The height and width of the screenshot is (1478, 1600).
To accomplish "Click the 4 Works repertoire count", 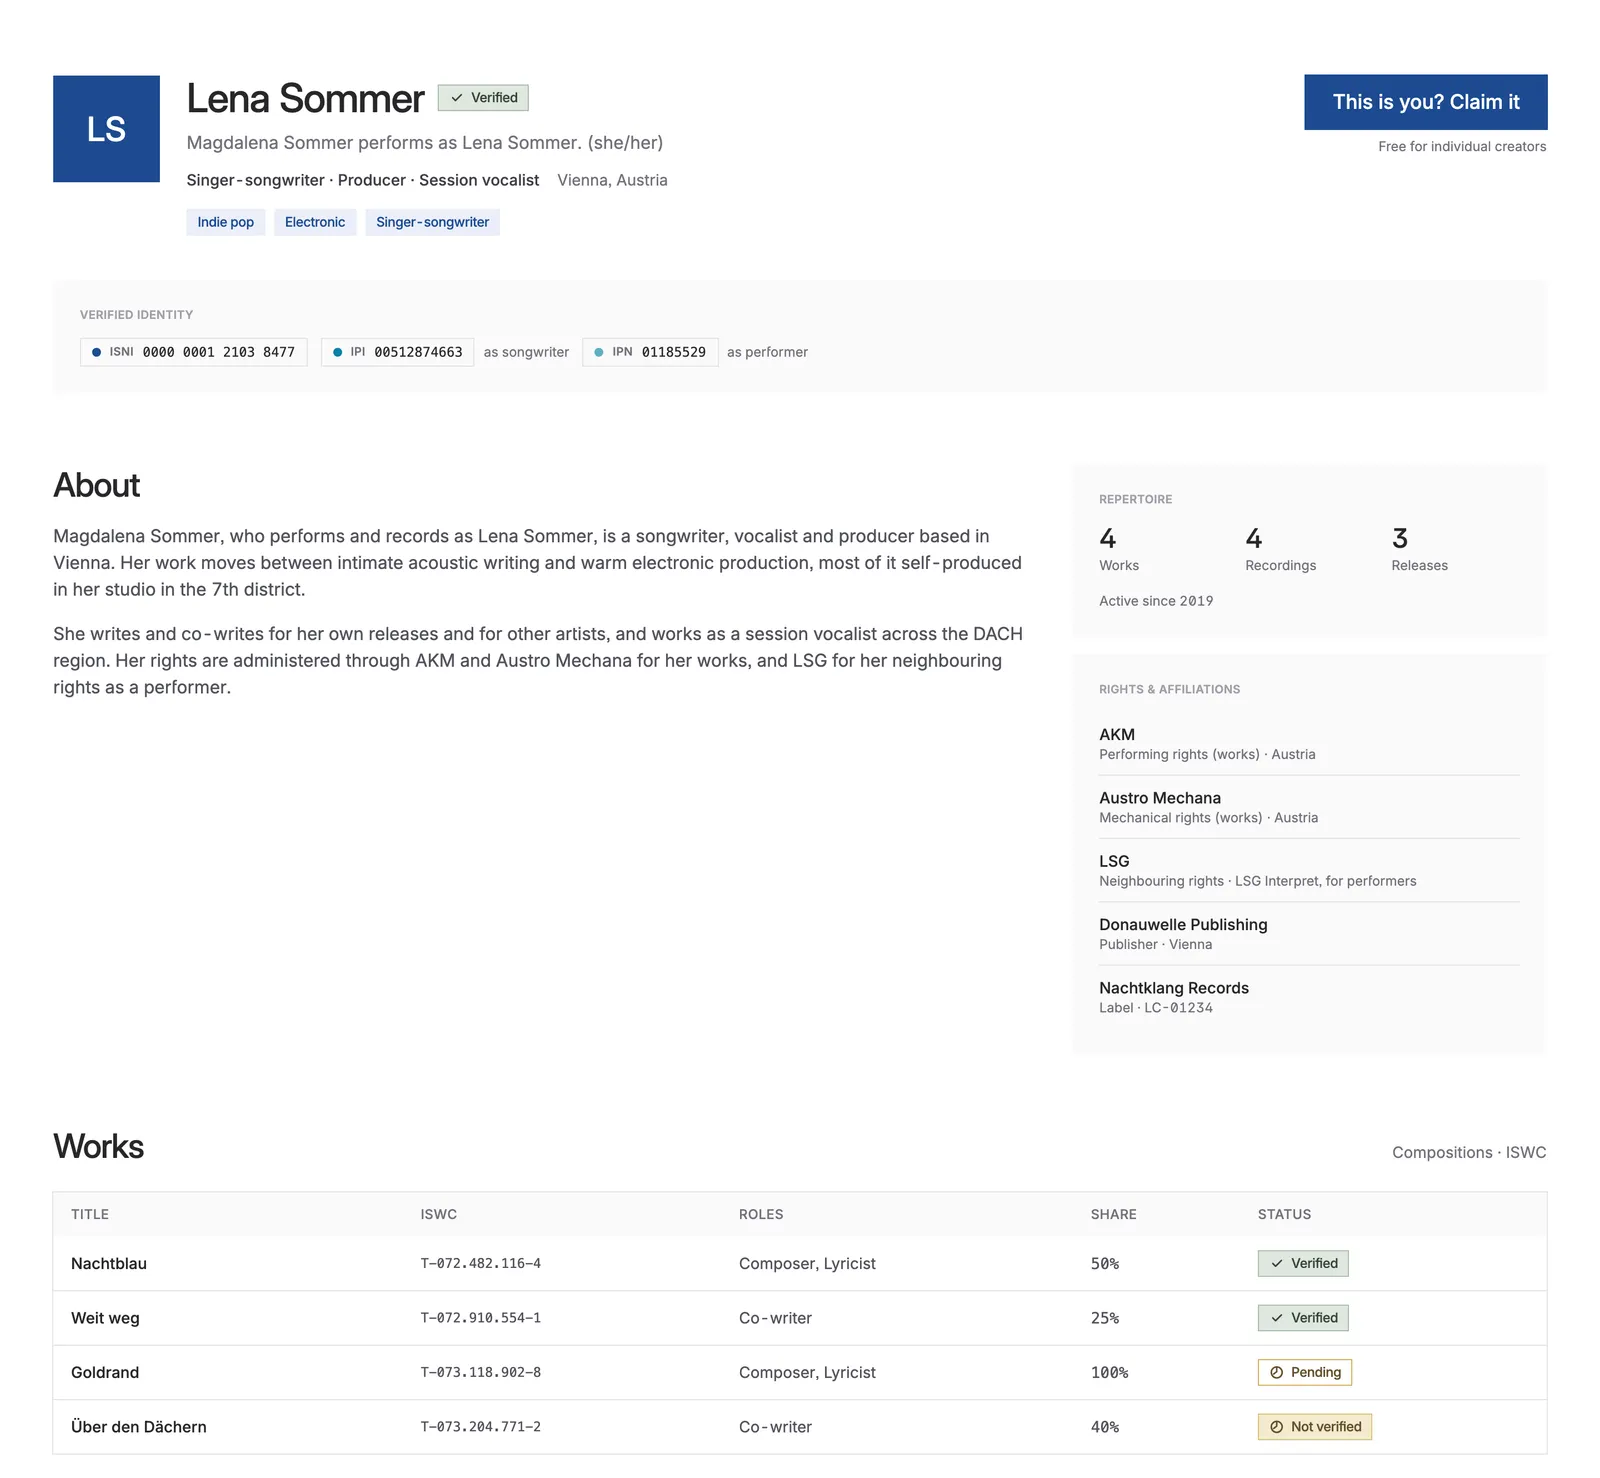I will point(1119,549).
